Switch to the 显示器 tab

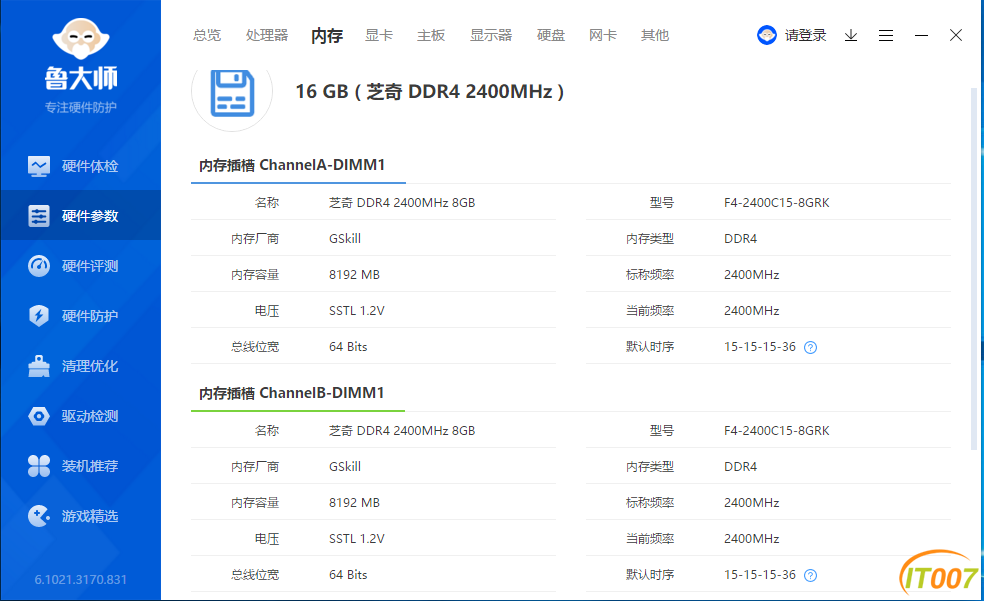[491, 35]
